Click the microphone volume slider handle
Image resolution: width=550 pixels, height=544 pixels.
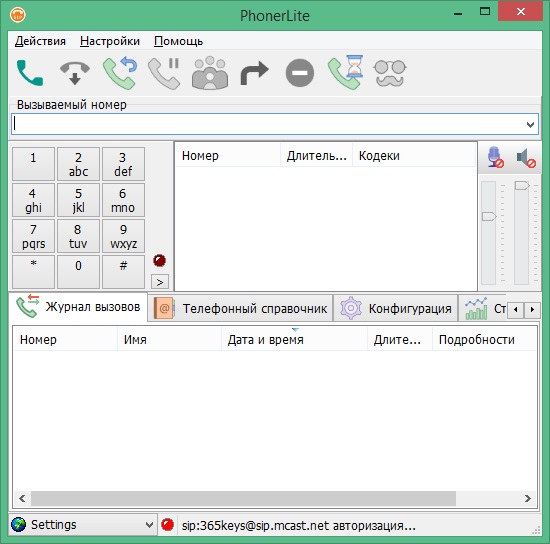click(x=489, y=216)
